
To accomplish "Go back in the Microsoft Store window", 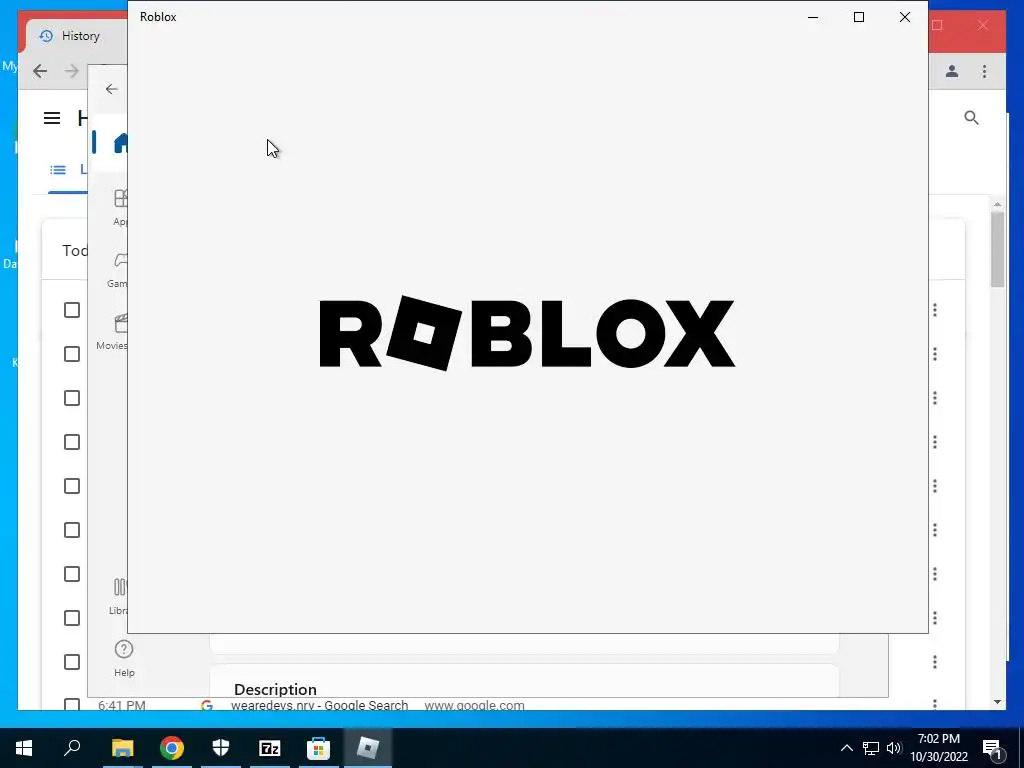I will pos(112,89).
